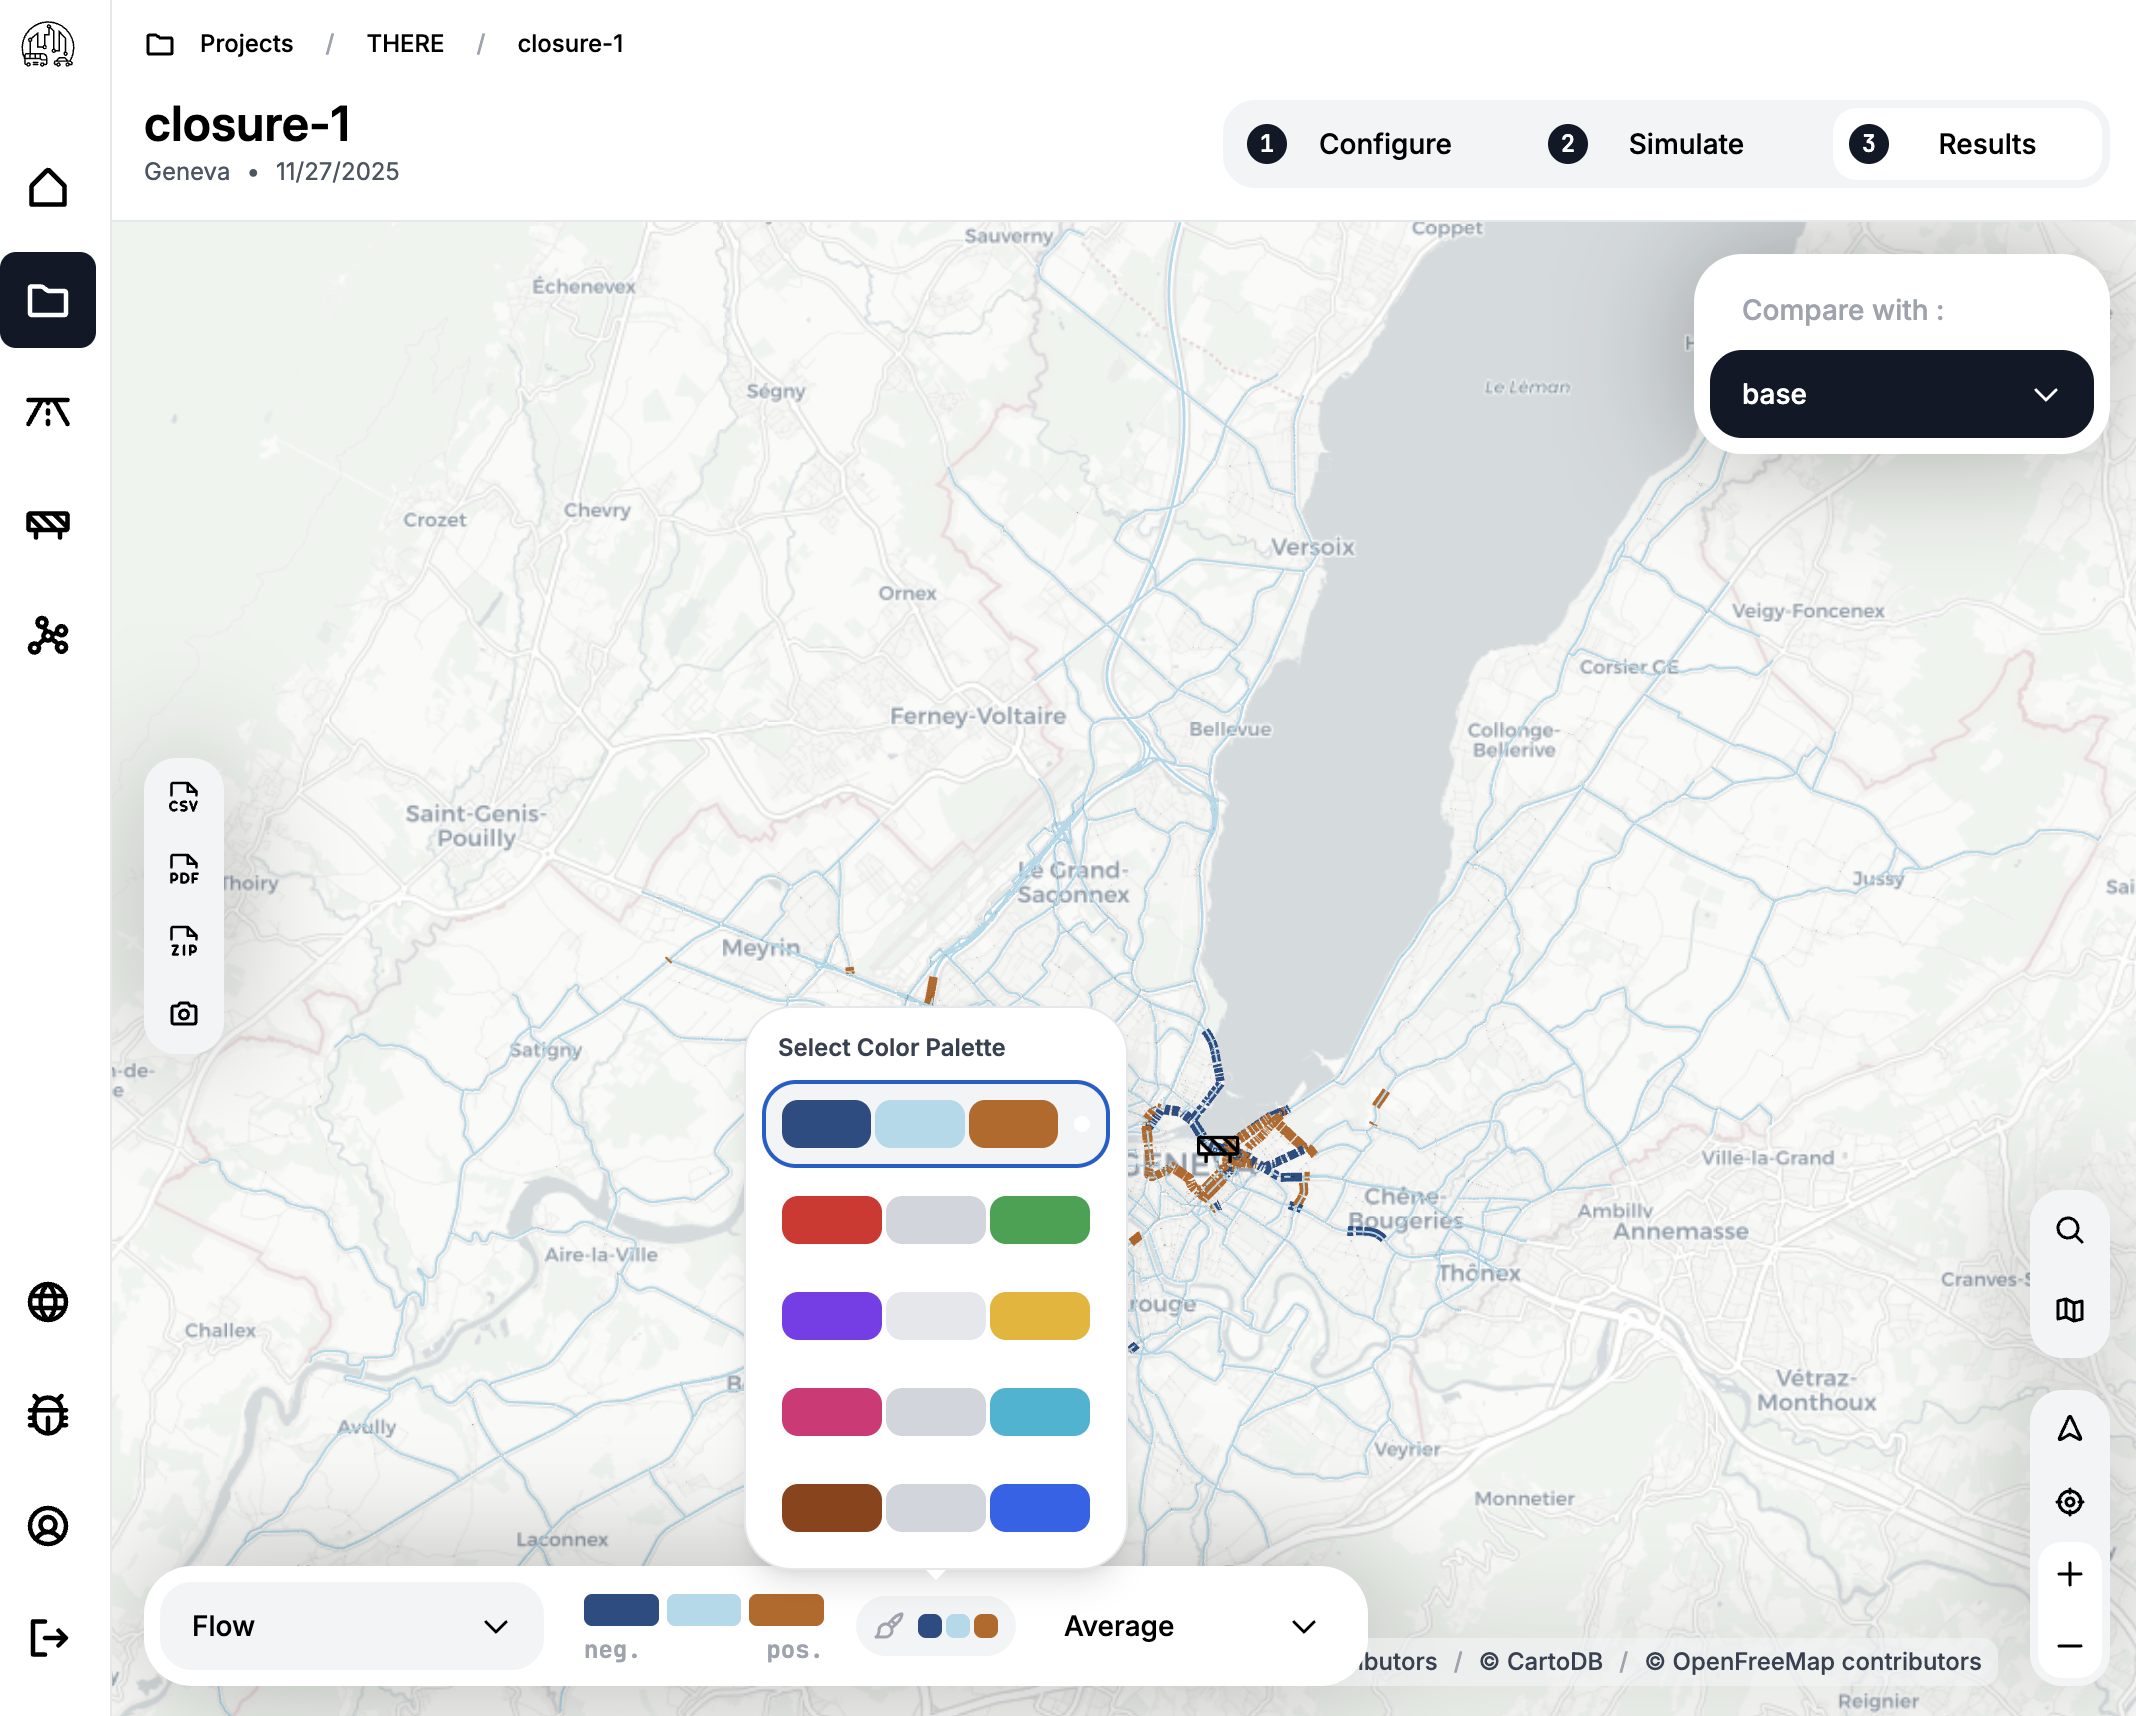Screen dimensions: 2136x1716
Task: Select the red-grey-green color palette
Action: click(935, 1220)
